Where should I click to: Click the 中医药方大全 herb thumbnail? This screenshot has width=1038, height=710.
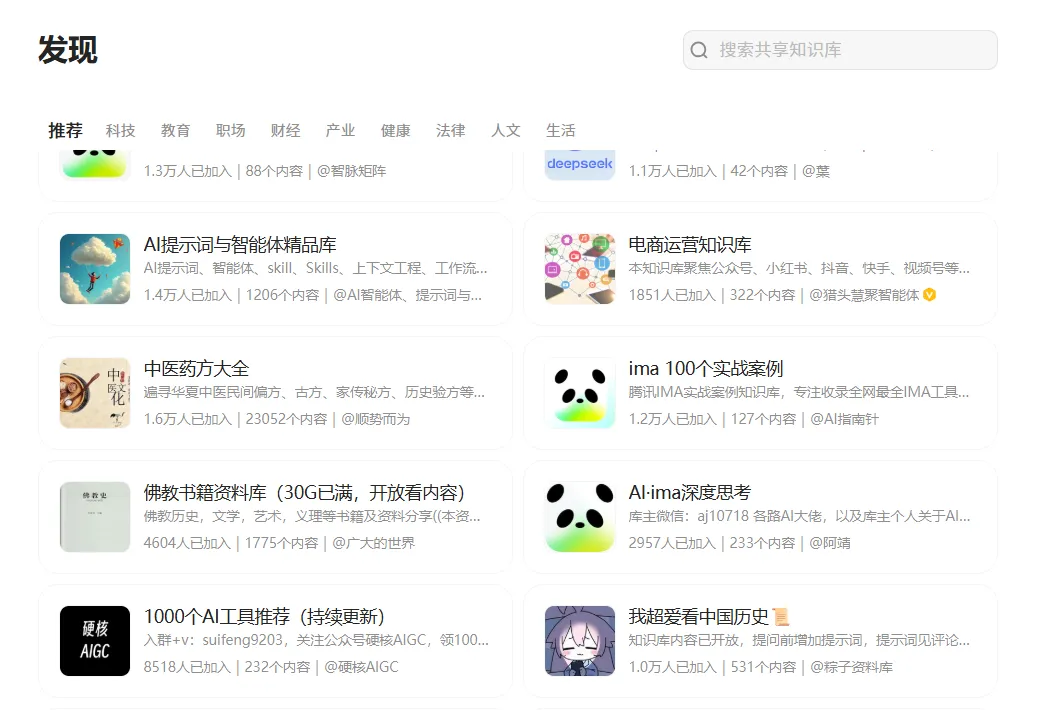(x=95, y=393)
